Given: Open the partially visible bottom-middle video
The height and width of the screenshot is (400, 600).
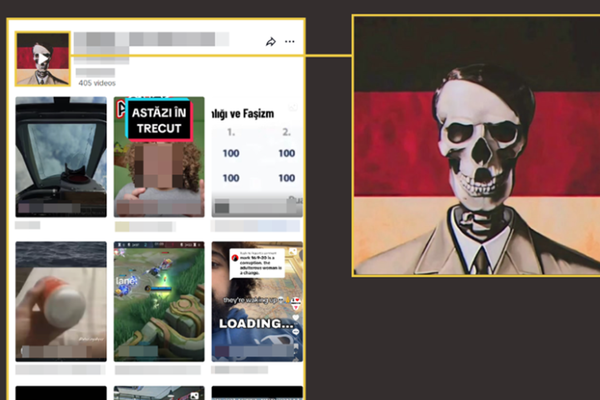Looking at the screenshot, I should point(159,393).
